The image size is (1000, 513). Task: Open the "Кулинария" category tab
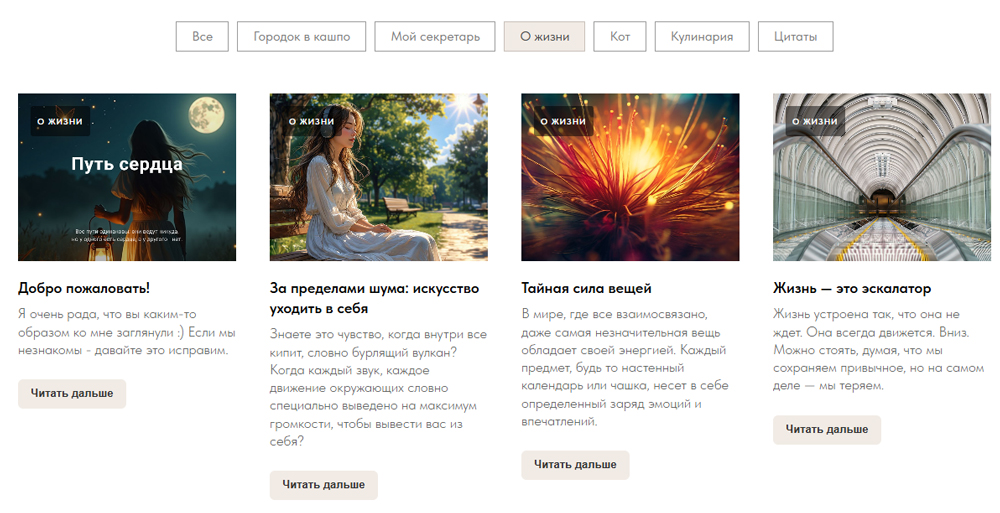click(702, 36)
